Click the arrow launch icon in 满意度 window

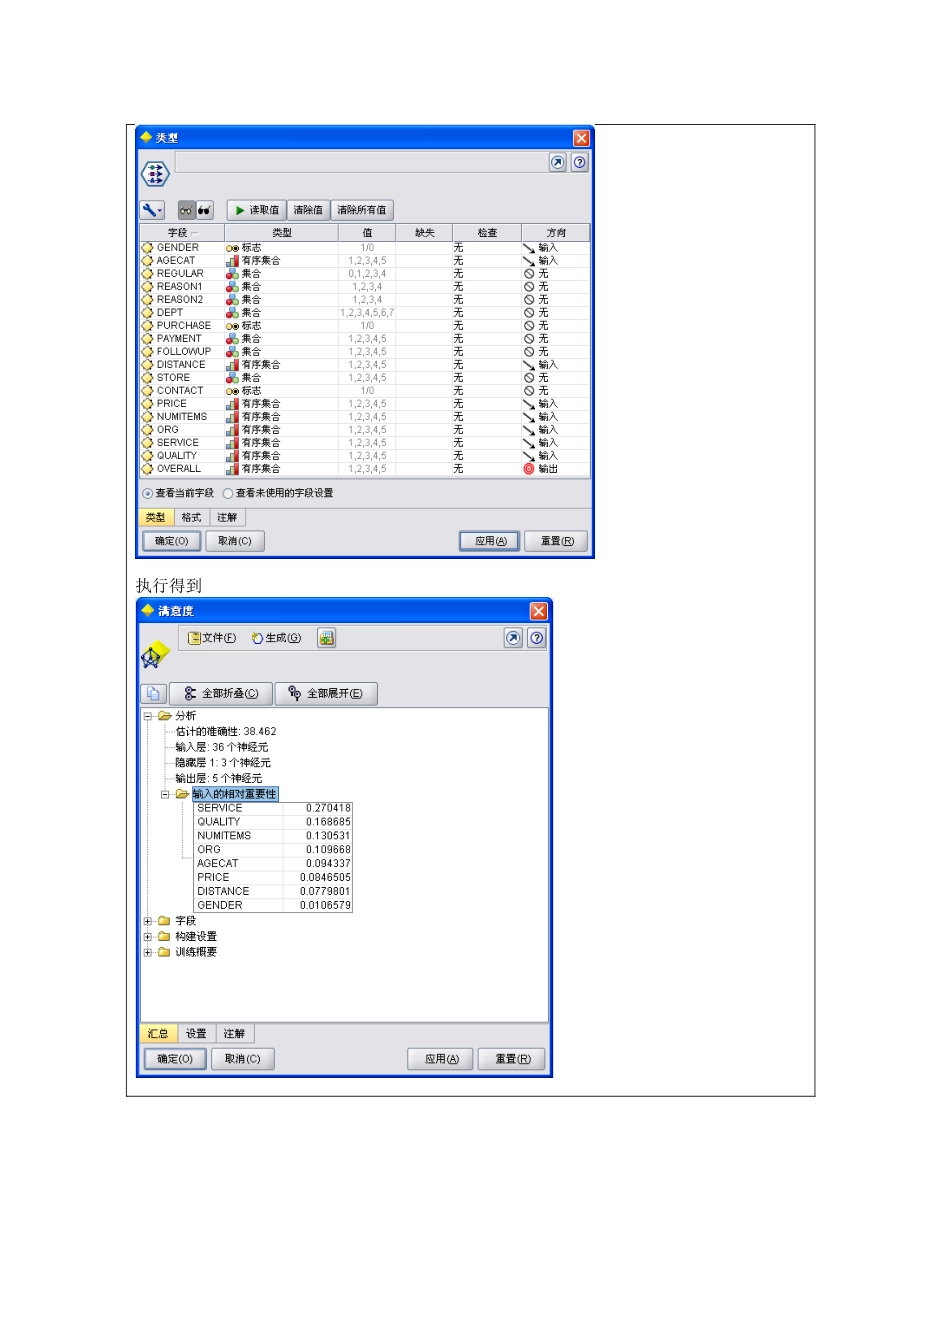point(513,638)
